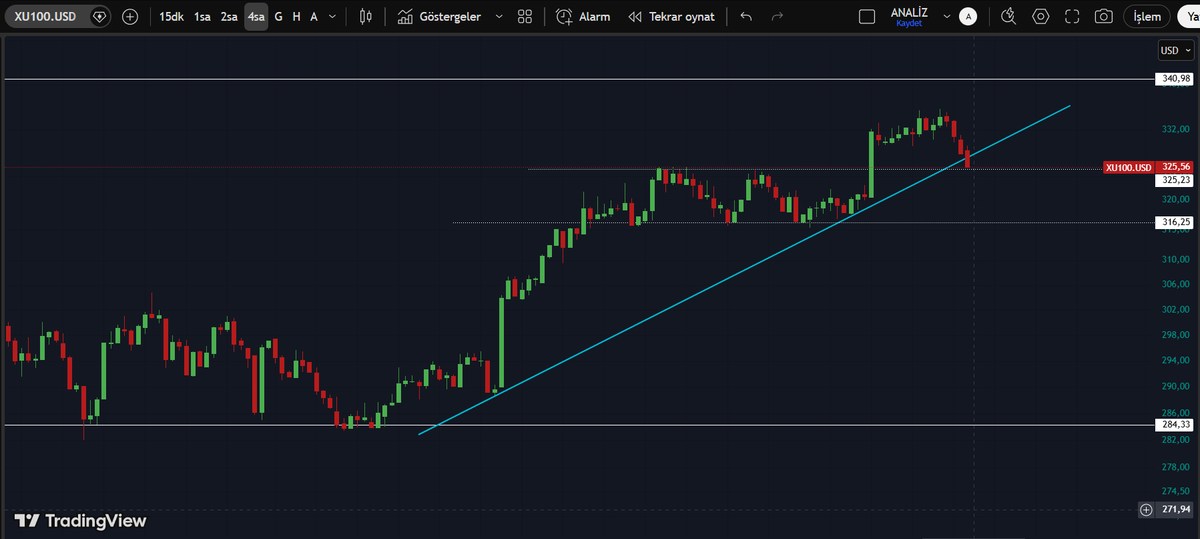Switch to the H weekly interval
The height and width of the screenshot is (539, 1200).
click(297, 17)
